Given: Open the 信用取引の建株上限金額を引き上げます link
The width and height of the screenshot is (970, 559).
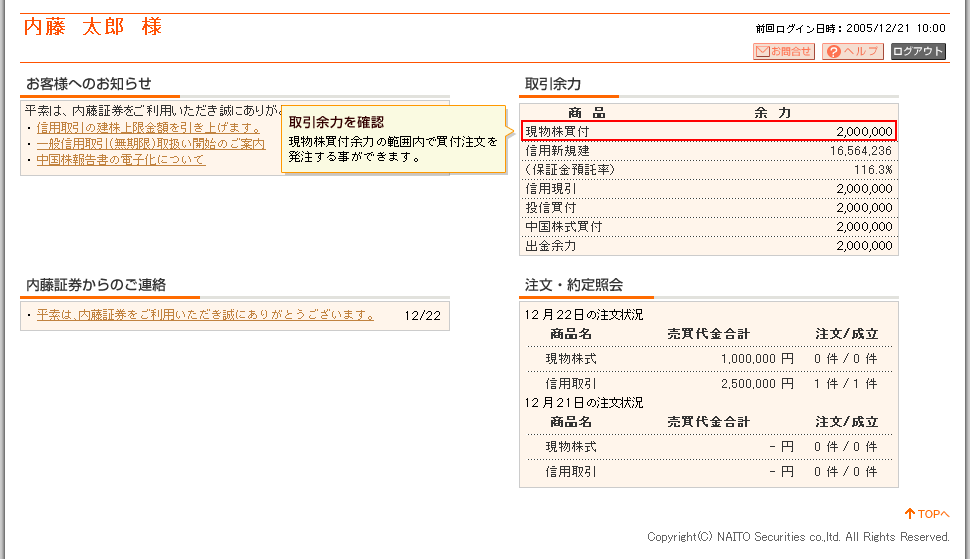Looking at the screenshot, I should point(148,127).
